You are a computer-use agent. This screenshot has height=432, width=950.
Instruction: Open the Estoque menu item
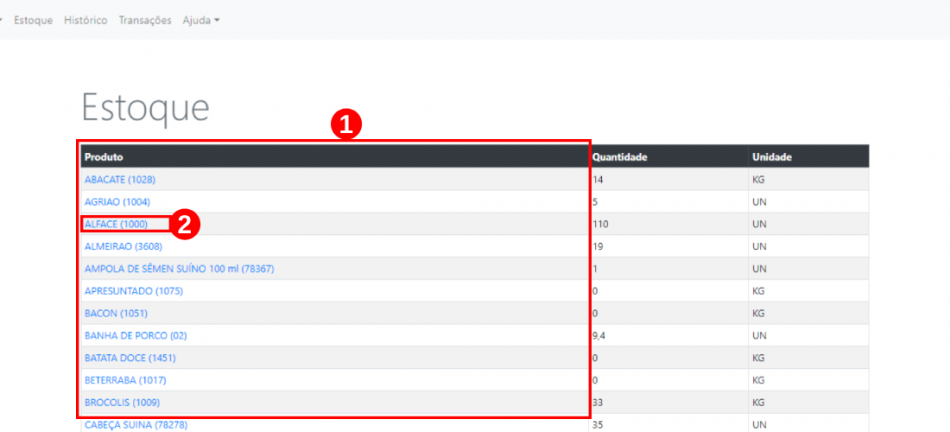[x=33, y=21]
